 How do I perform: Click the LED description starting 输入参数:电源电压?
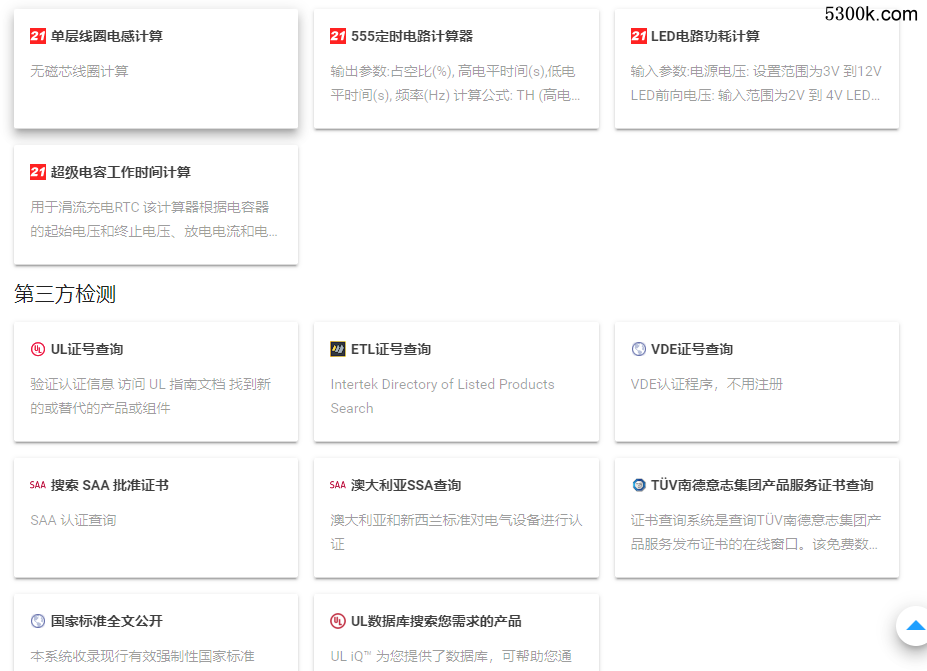pos(756,83)
